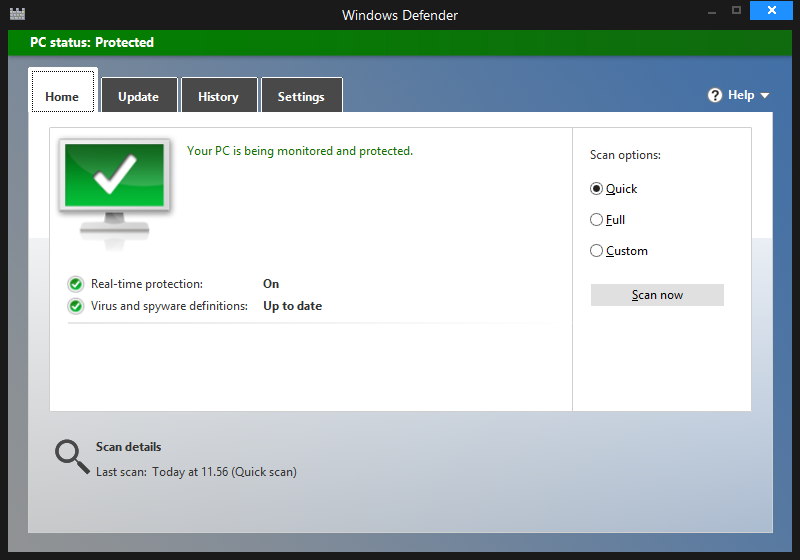Click the 'Last scan:' label
This screenshot has width=800, height=560.
click(x=121, y=472)
